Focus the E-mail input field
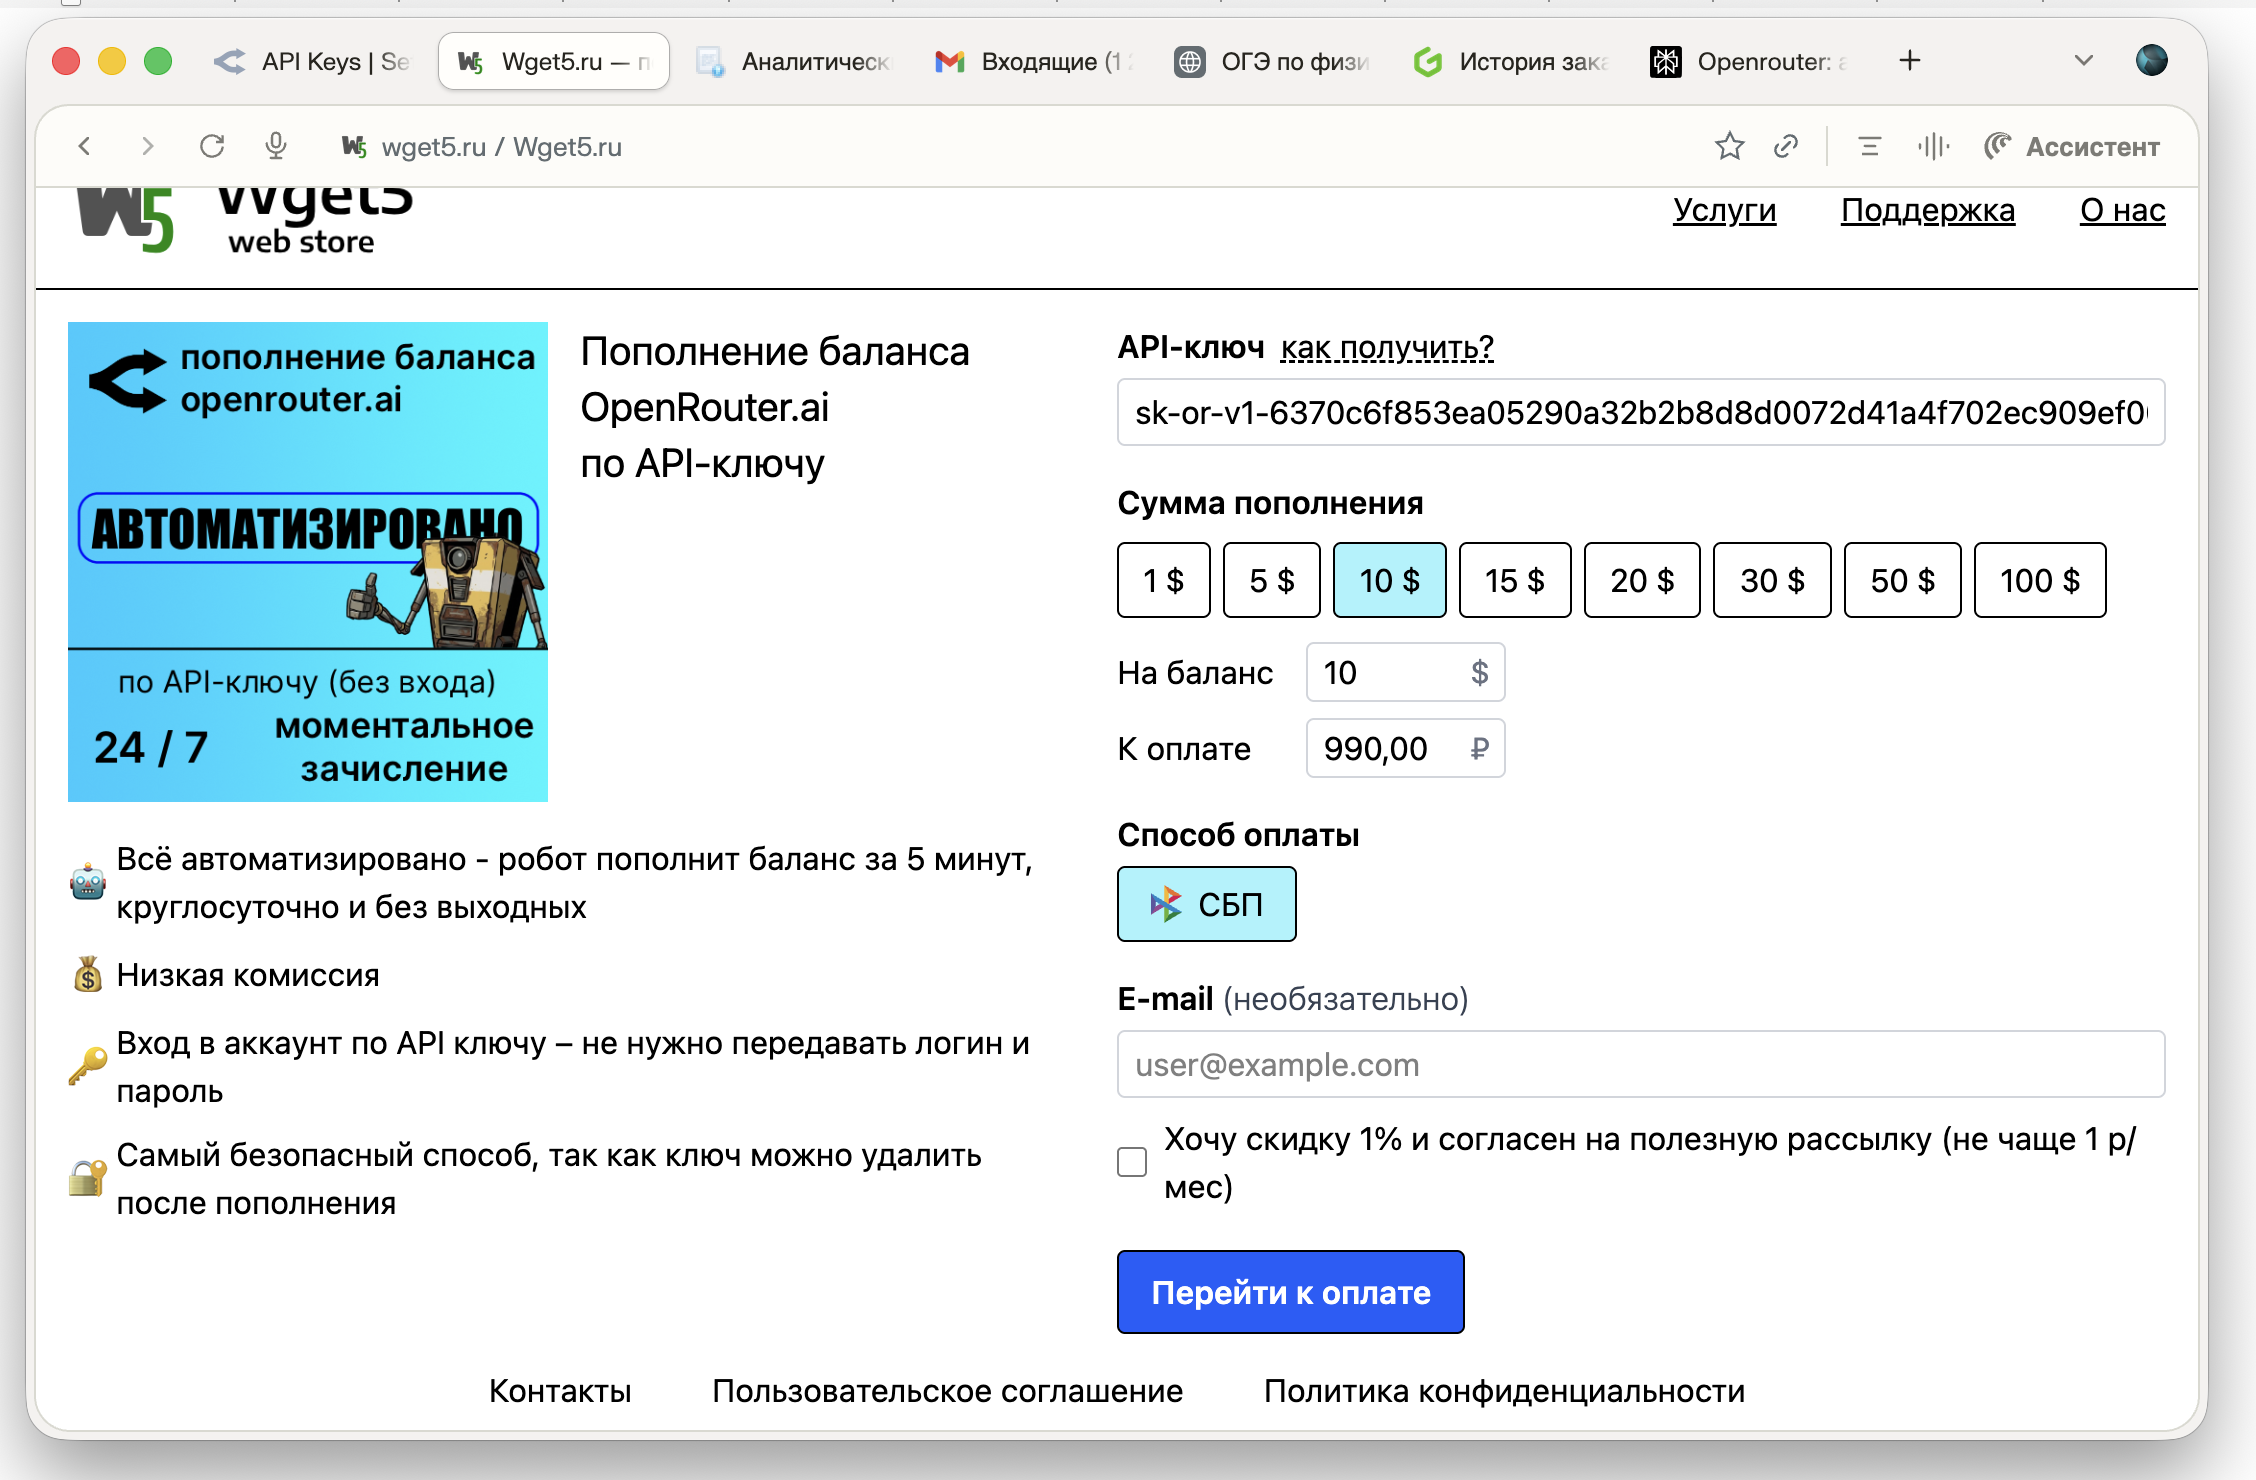This screenshot has height=1480, width=2256. pos(1641,1064)
